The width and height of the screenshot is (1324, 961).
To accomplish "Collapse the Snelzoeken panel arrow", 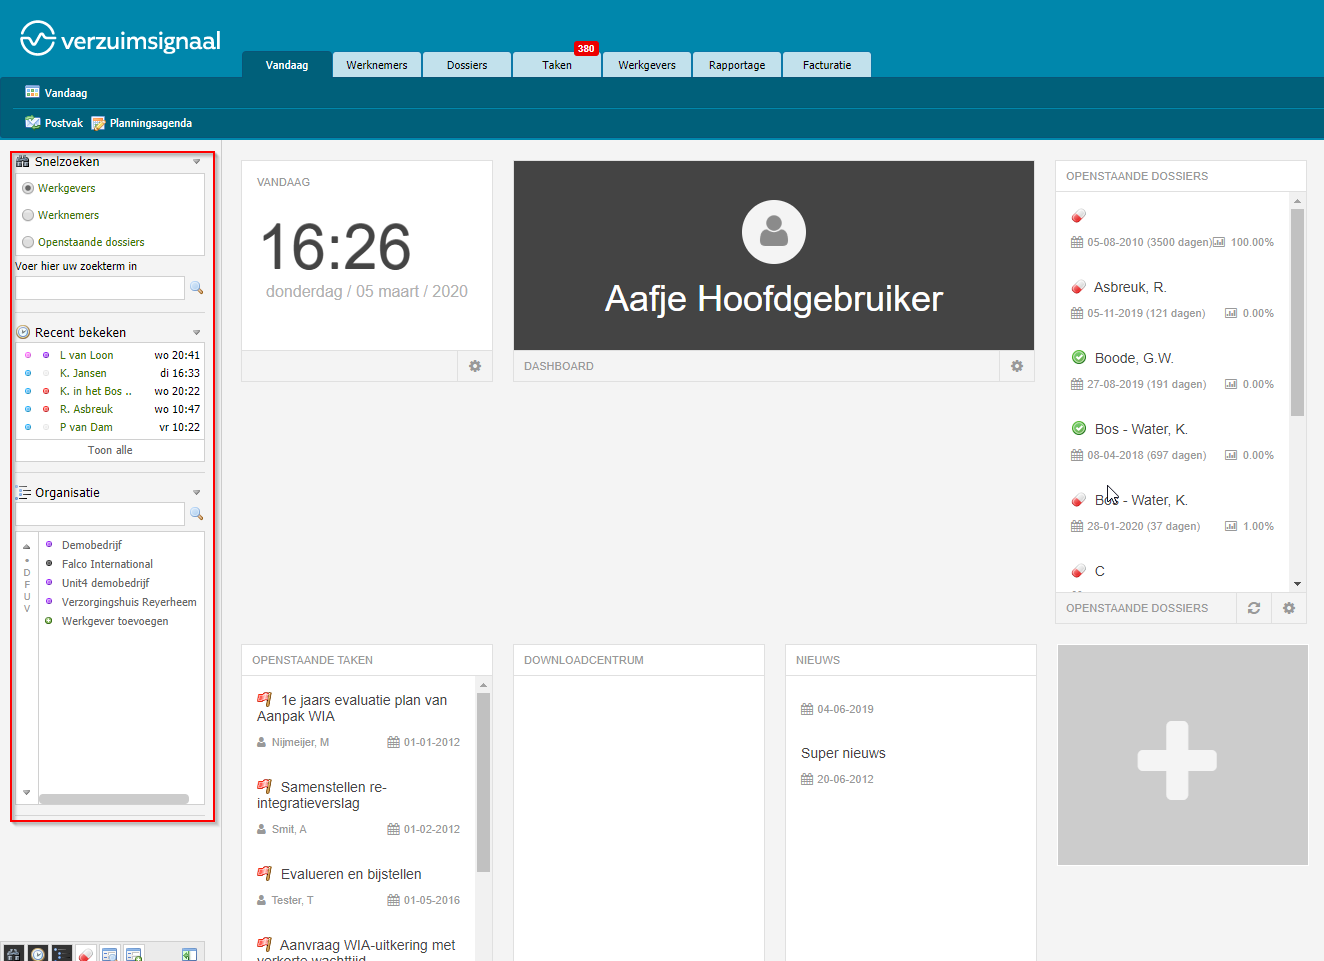I will click(x=197, y=161).
